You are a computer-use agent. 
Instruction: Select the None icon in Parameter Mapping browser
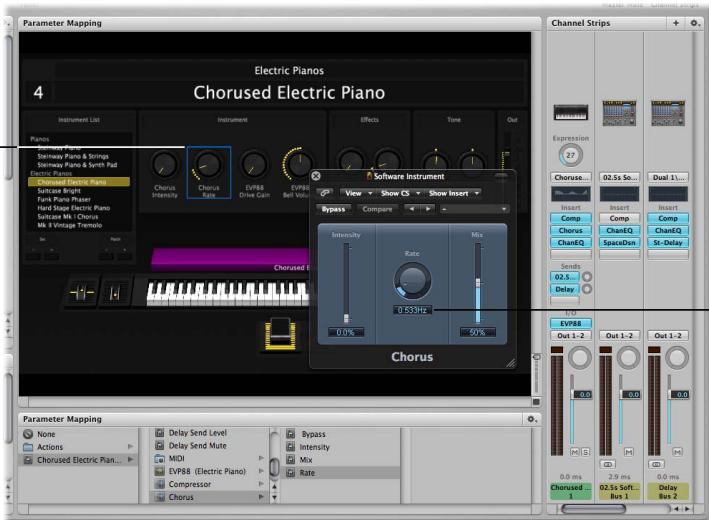coord(28,434)
